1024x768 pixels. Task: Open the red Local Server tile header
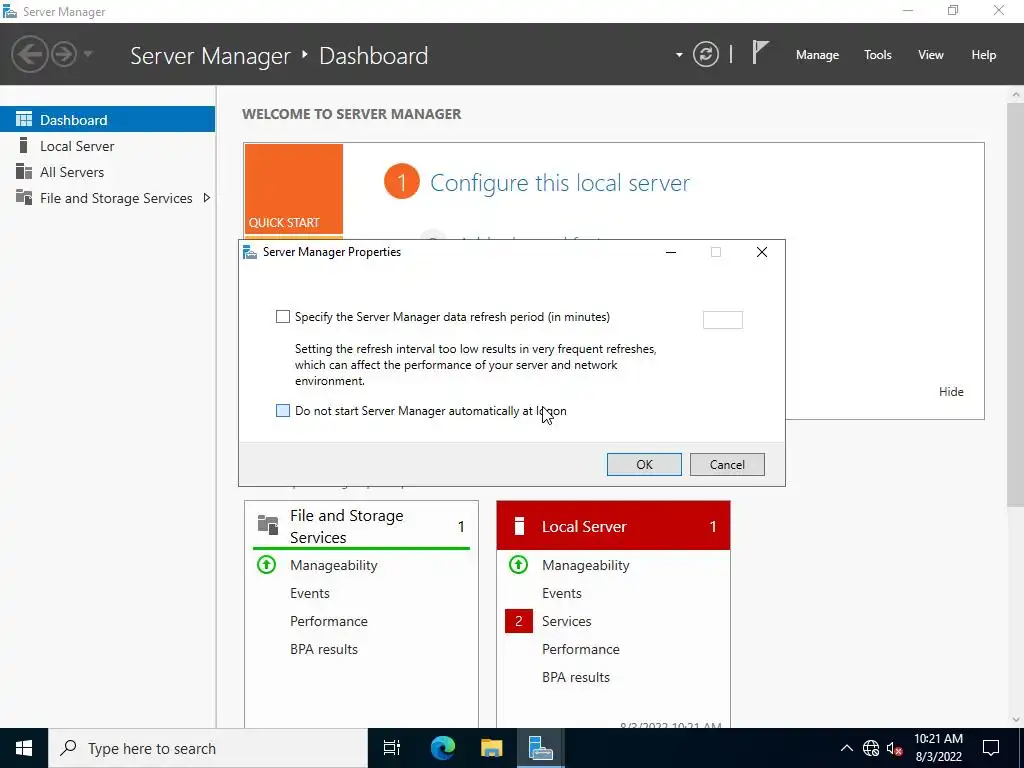click(613, 526)
